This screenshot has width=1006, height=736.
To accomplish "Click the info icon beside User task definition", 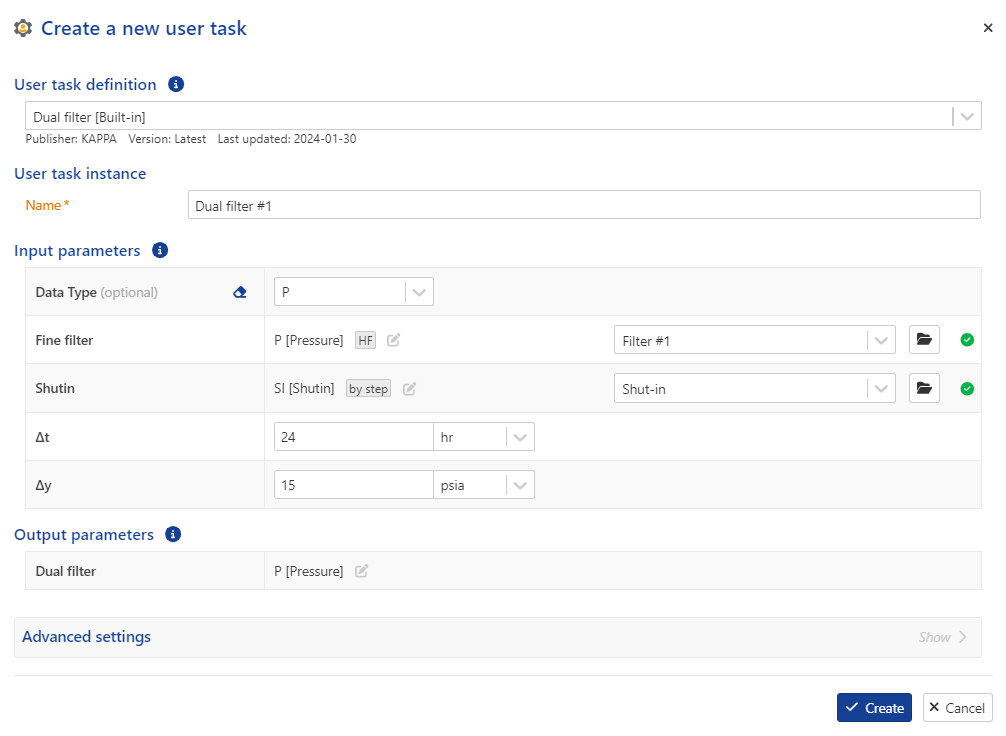I will 176,84.
